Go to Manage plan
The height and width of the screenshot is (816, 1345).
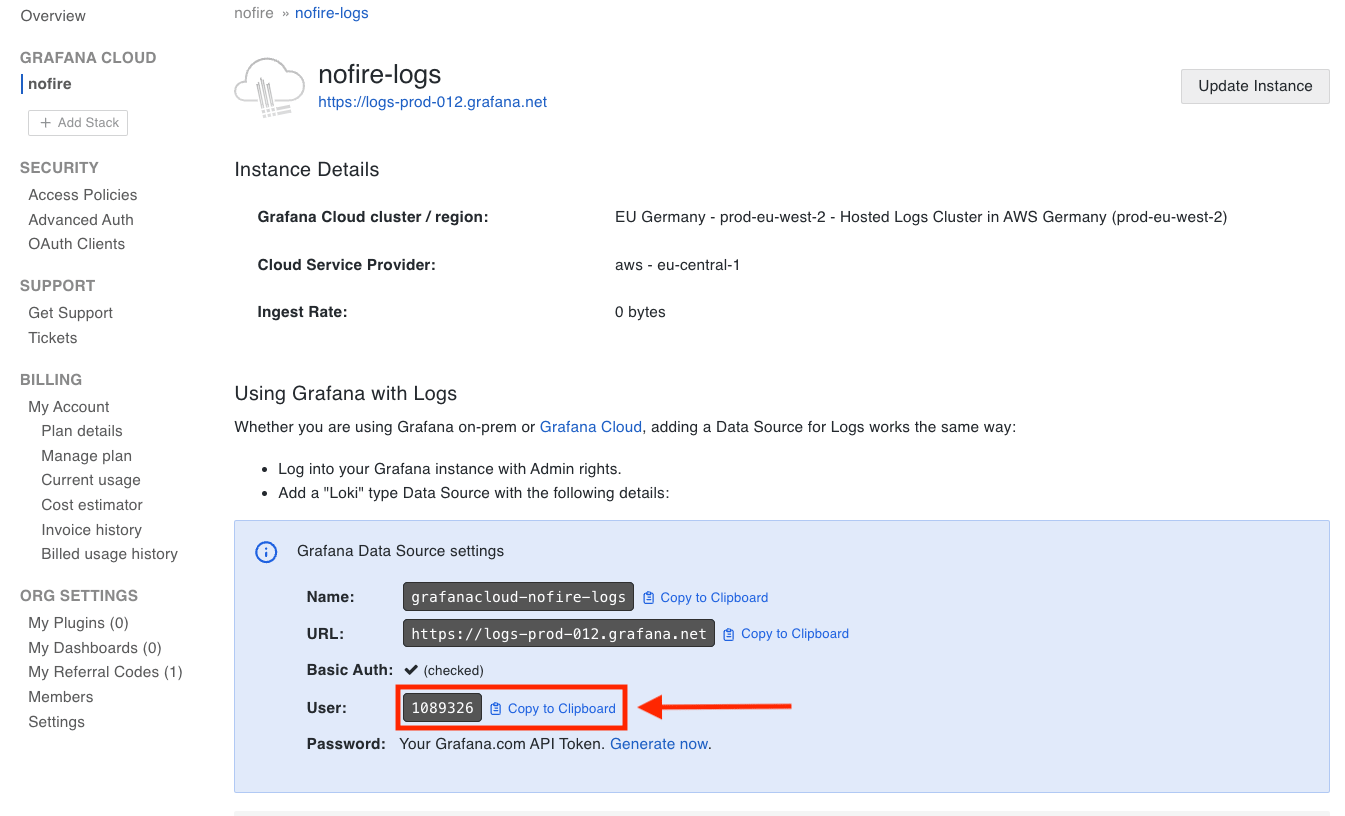point(87,456)
